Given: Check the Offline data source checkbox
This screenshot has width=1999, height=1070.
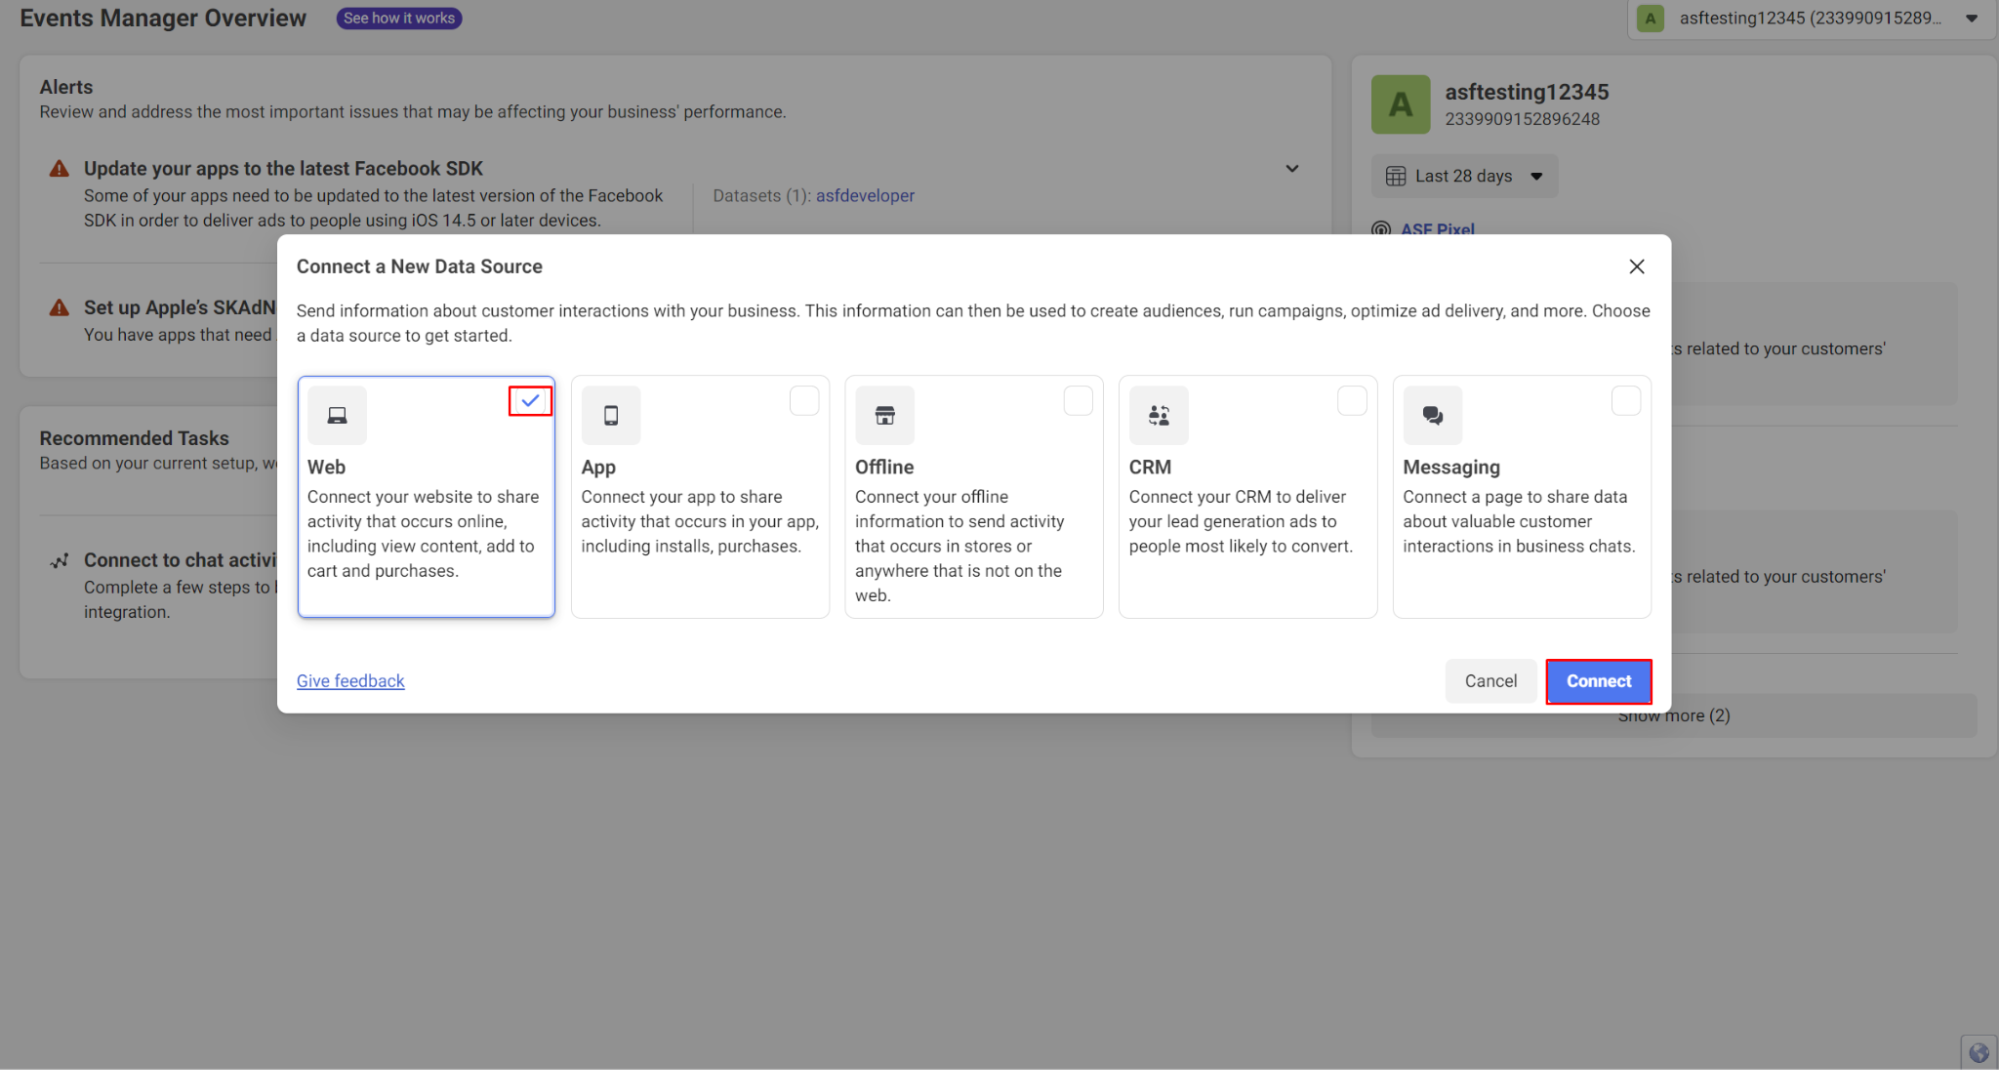Looking at the screenshot, I should coord(1078,401).
